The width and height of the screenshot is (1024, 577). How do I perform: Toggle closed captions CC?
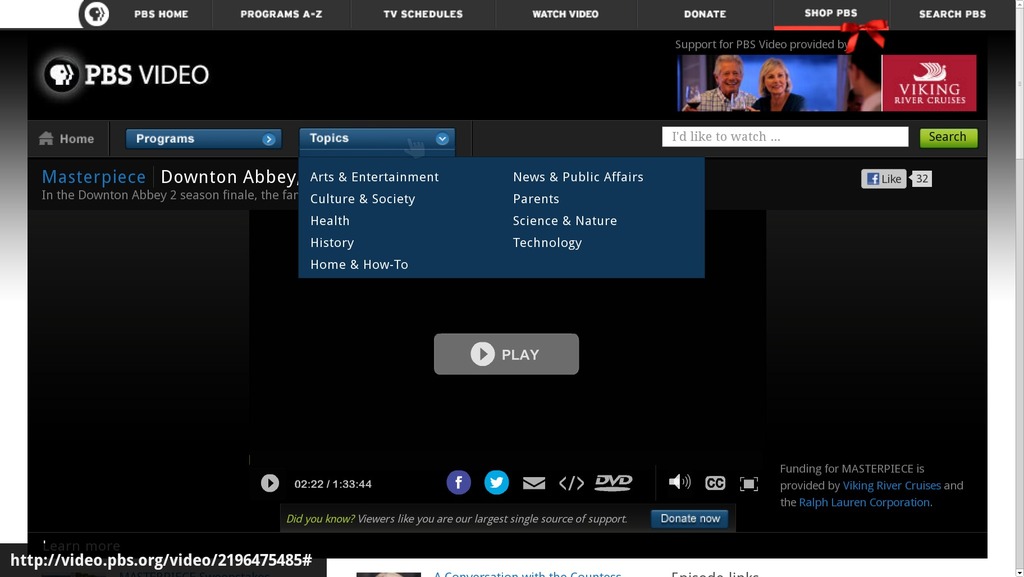(x=715, y=483)
